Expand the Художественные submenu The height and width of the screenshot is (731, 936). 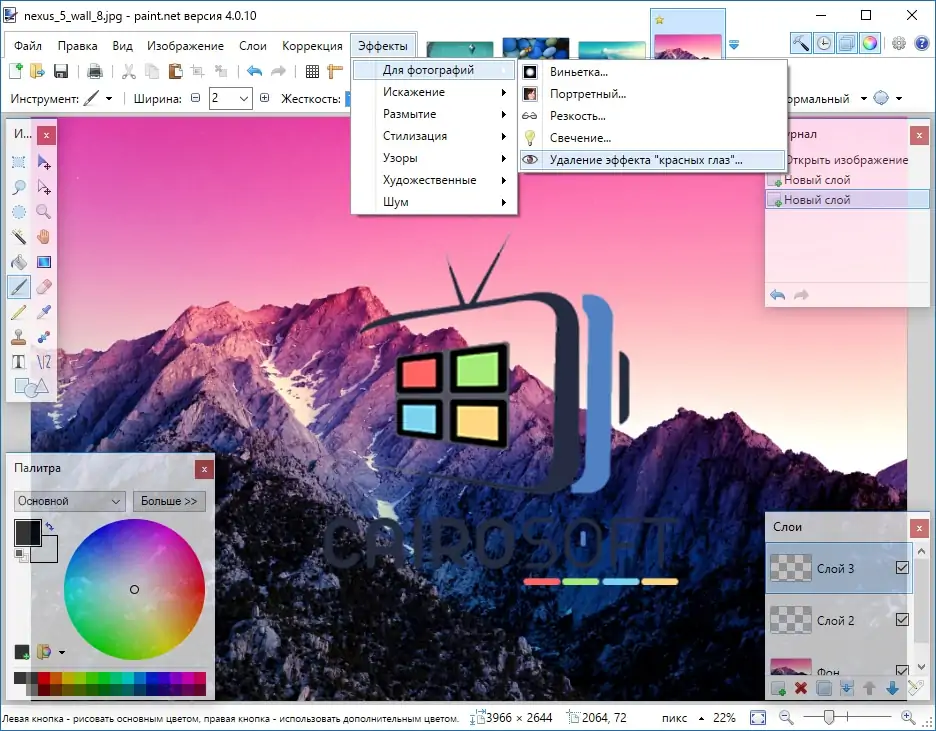point(434,180)
